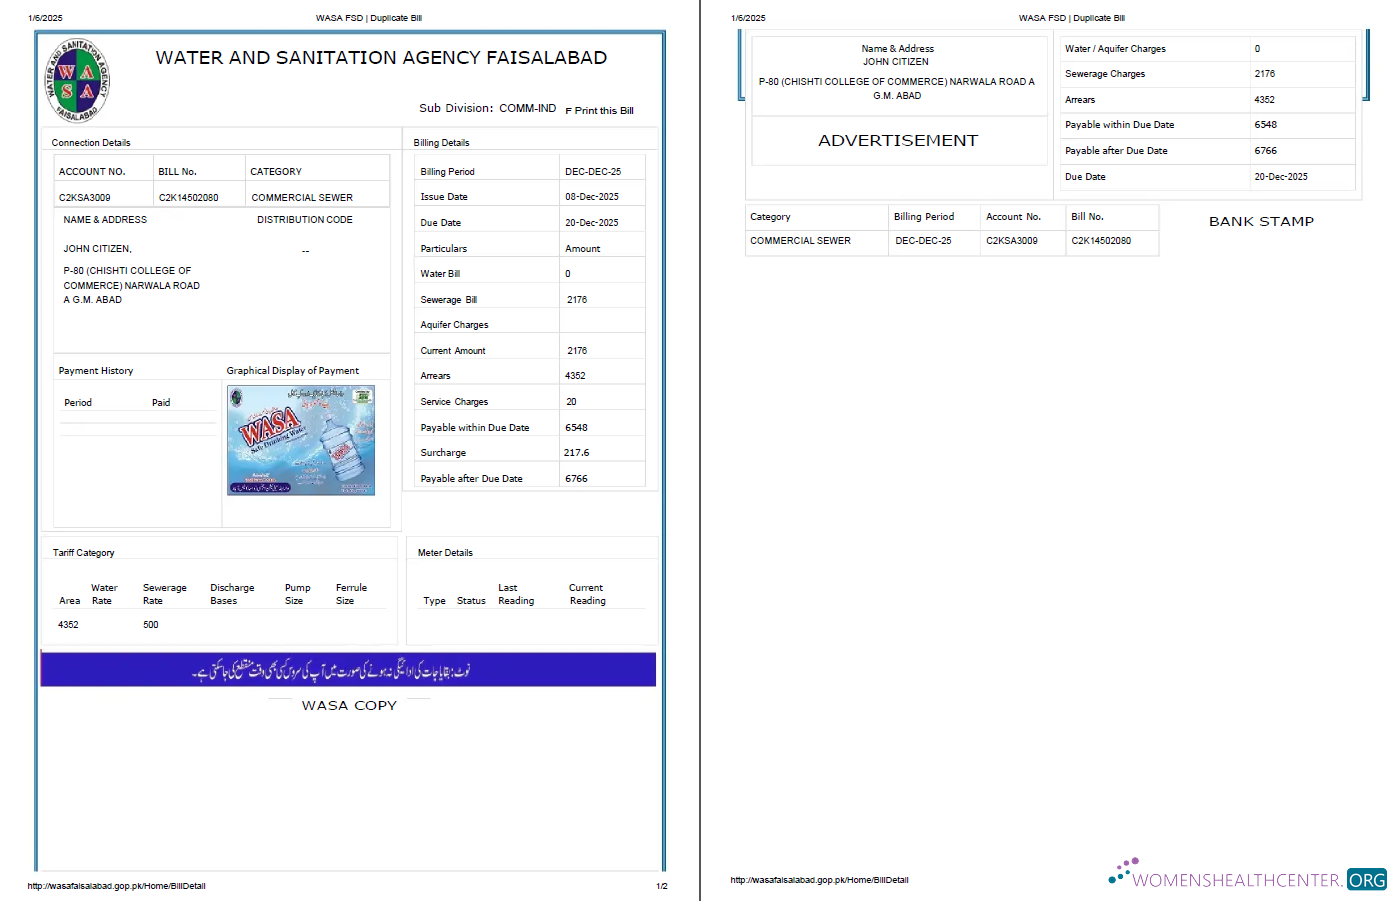Select the WASA drinking water advertisement image
Viewport: 1397px width, 901px height.
[301, 441]
